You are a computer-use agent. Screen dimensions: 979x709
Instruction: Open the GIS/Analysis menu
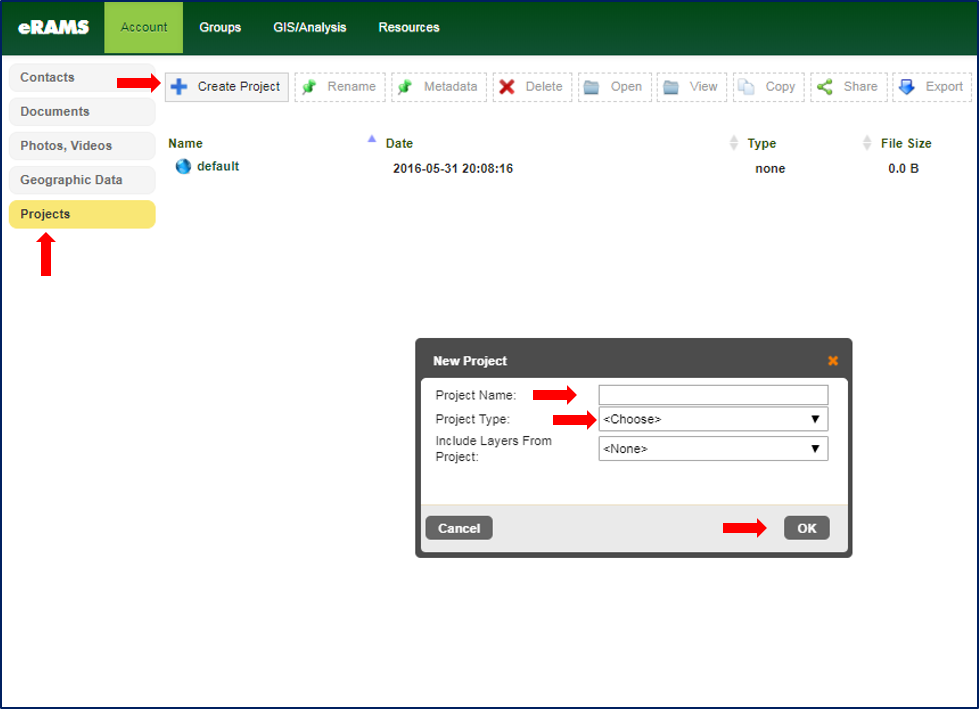[309, 28]
